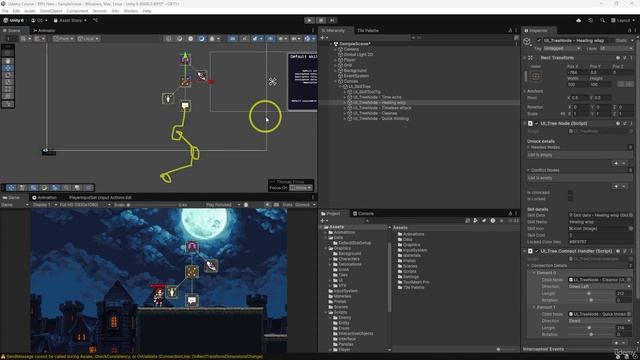640x360 pixels.
Task: Toggle GameObject active checkbox in Inspector
Action: pyautogui.click(x=539, y=40)
